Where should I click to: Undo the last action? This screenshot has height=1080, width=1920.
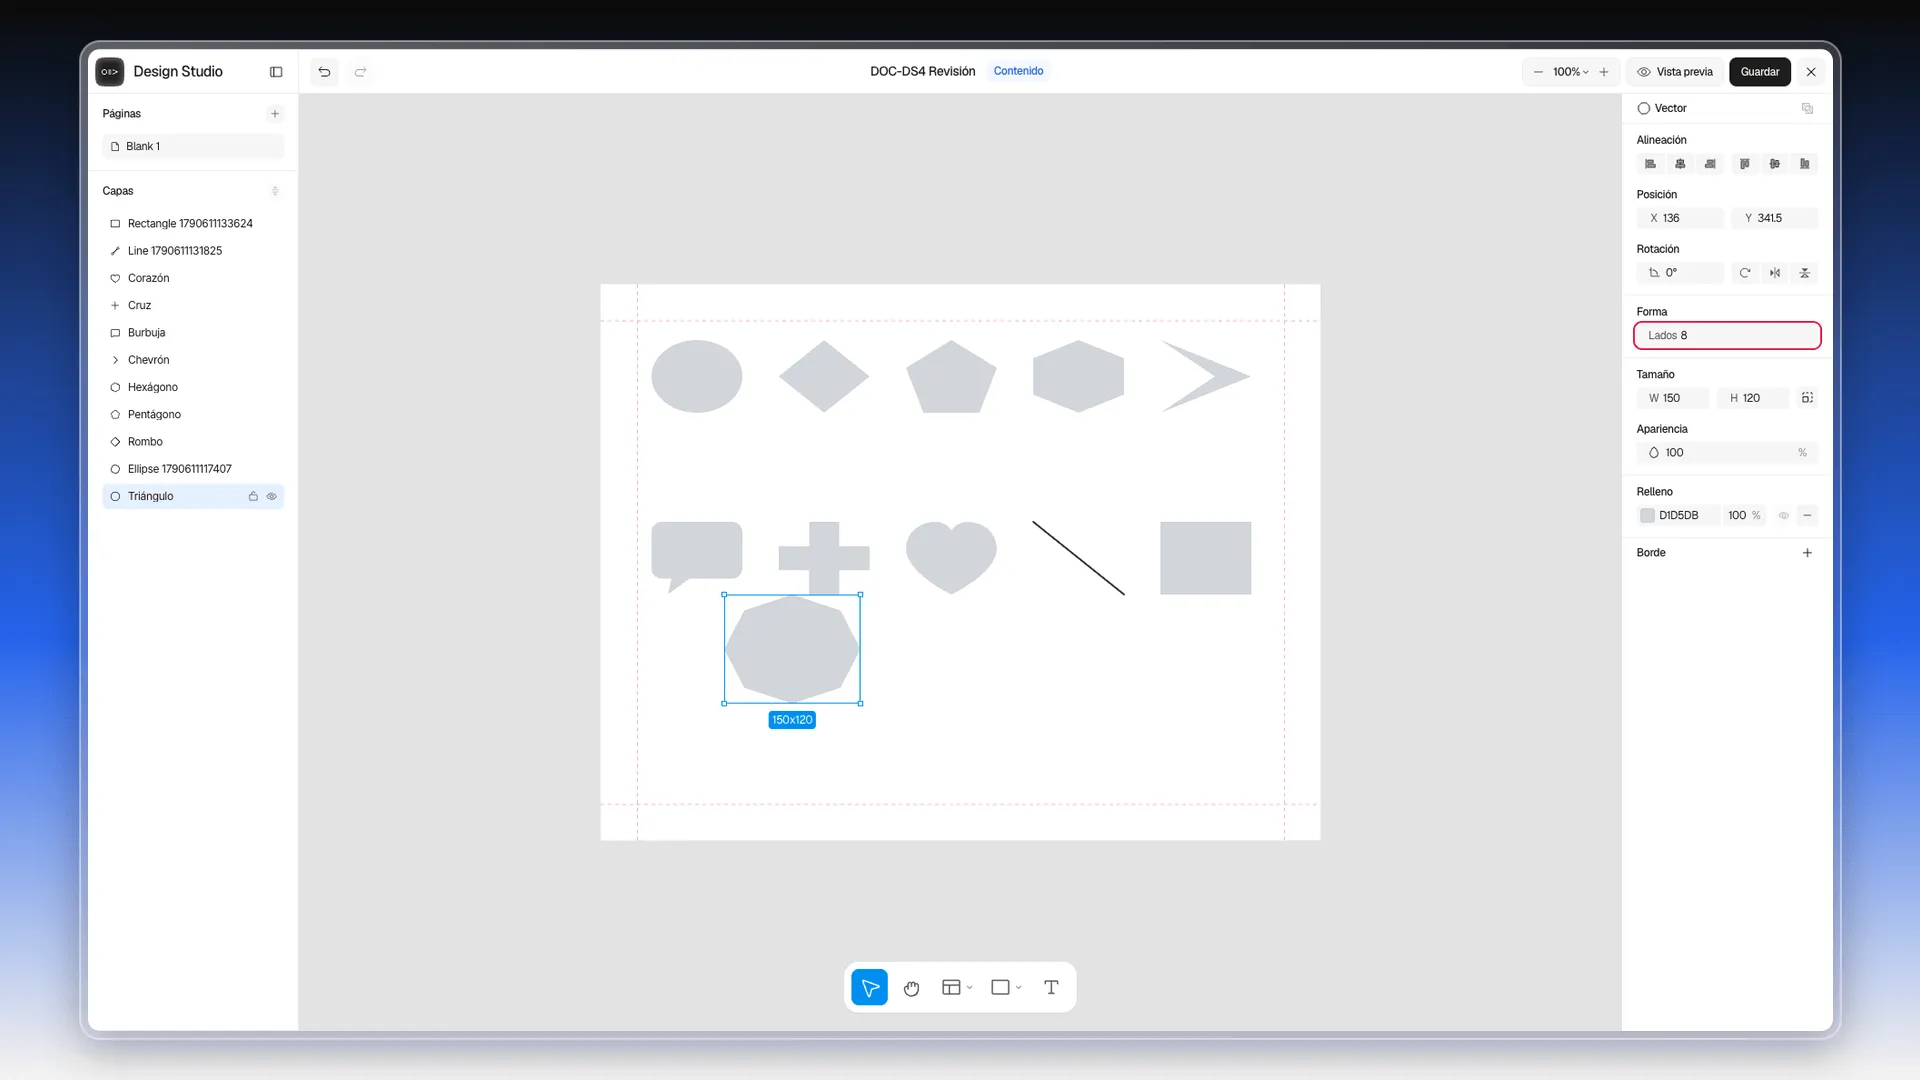(324, 72)
